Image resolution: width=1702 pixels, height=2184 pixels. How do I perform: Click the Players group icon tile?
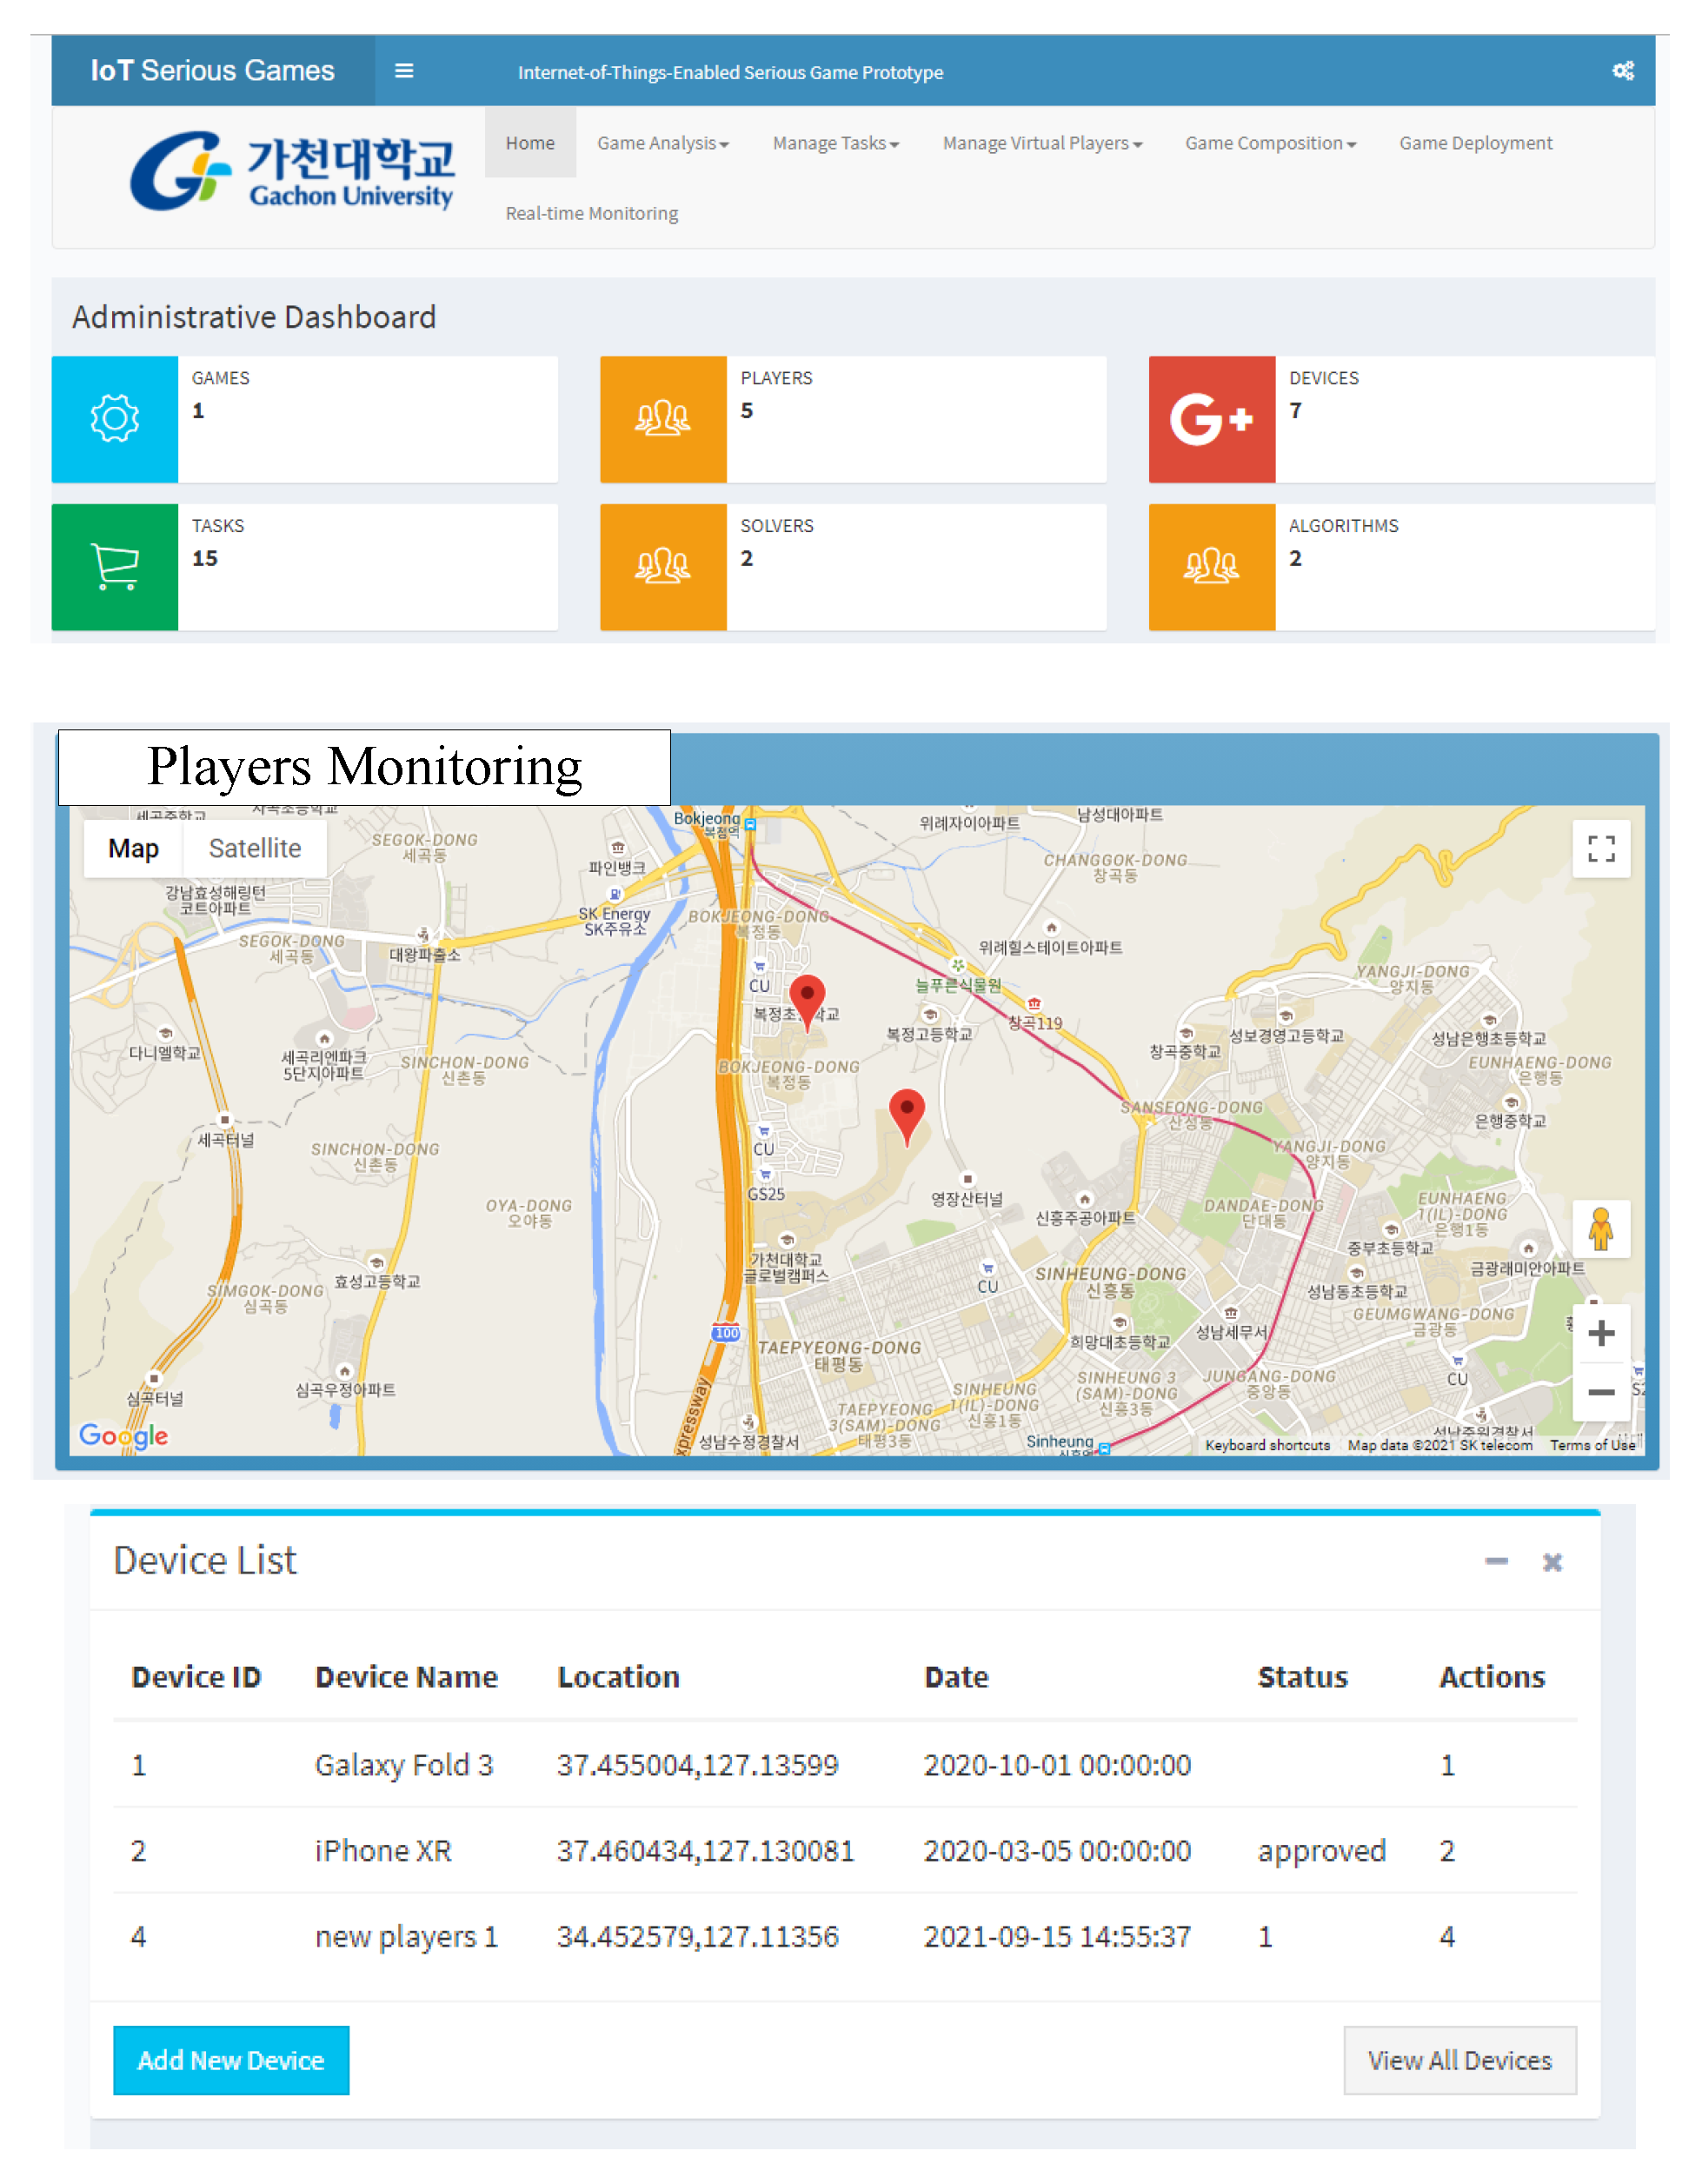[x=663, y=419]
